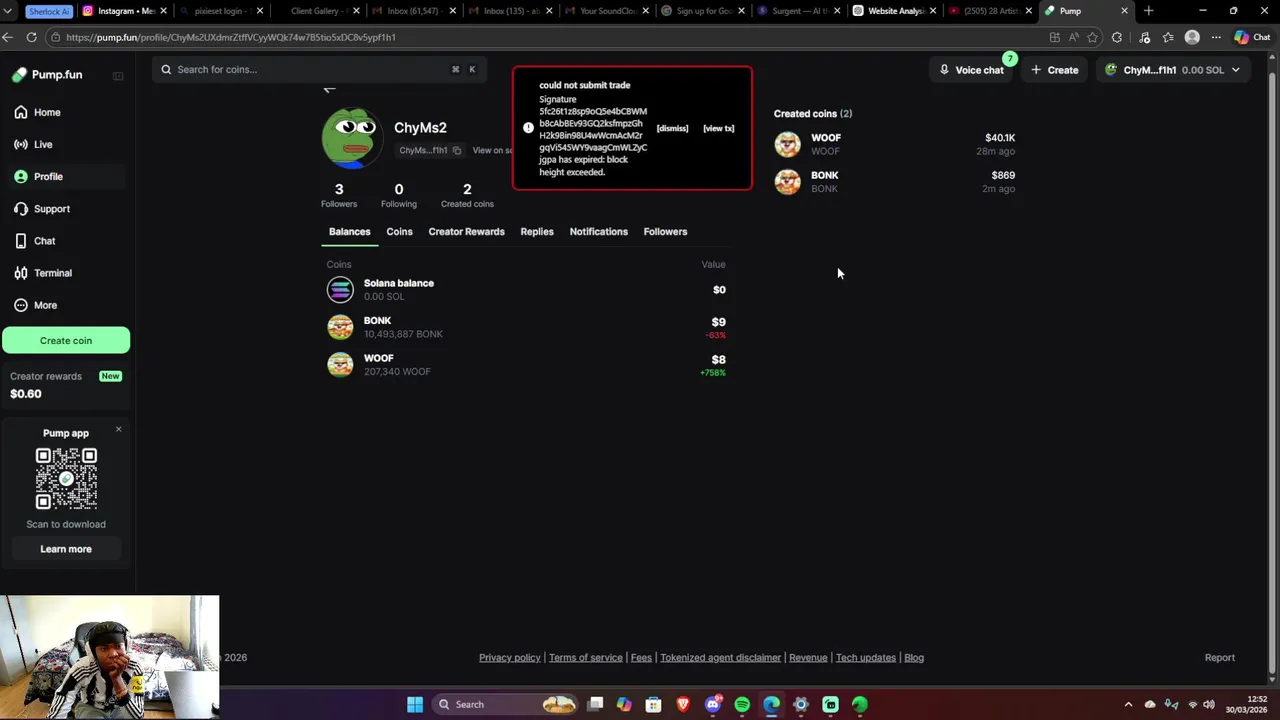Open the Revenue footer link
Viewport: 1280px width, 720px height.
coord(808,658)
